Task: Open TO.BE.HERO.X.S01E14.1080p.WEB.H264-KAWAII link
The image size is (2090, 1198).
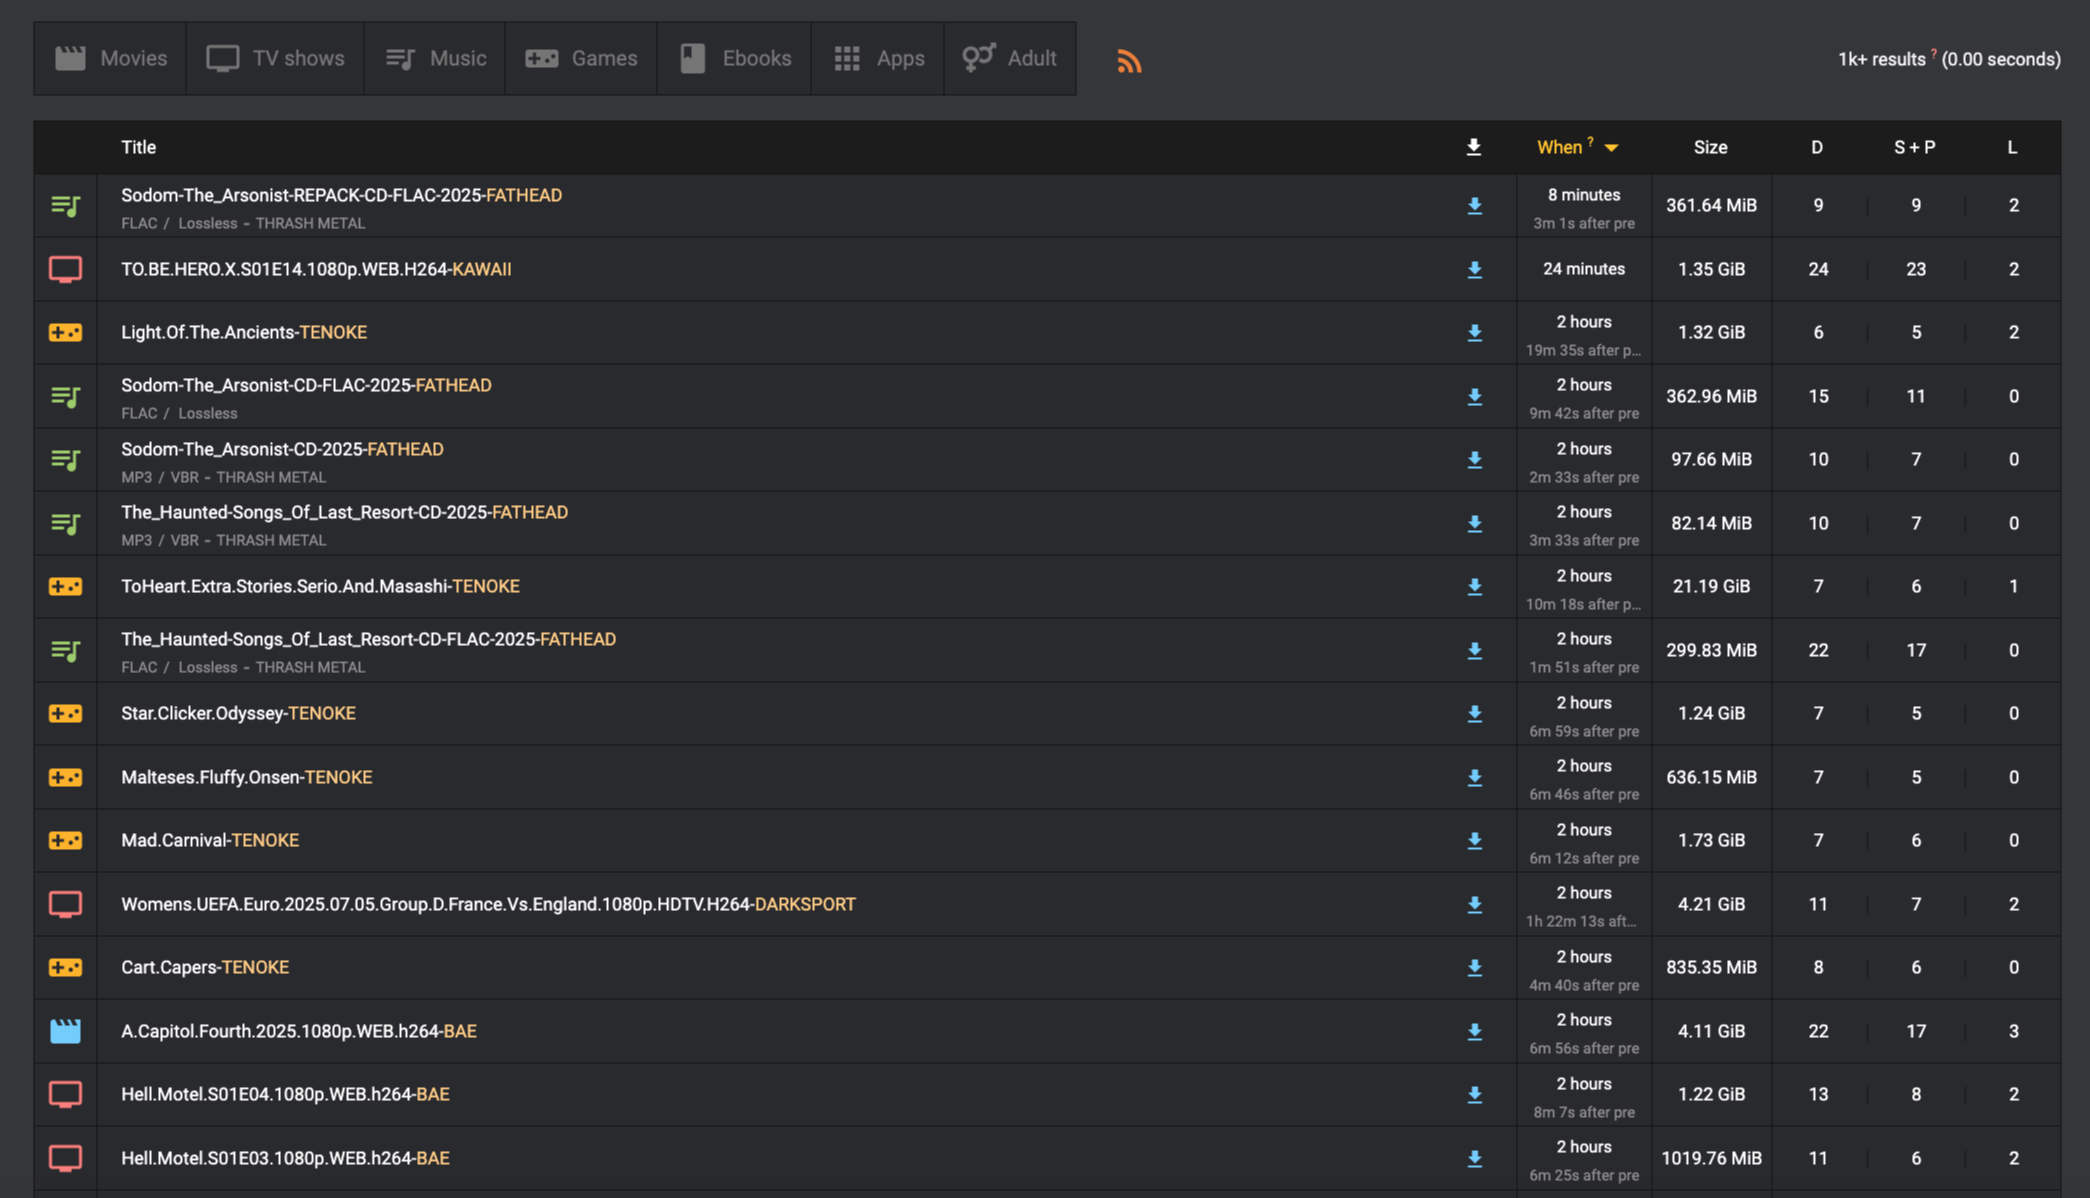Action: (316, 269)
